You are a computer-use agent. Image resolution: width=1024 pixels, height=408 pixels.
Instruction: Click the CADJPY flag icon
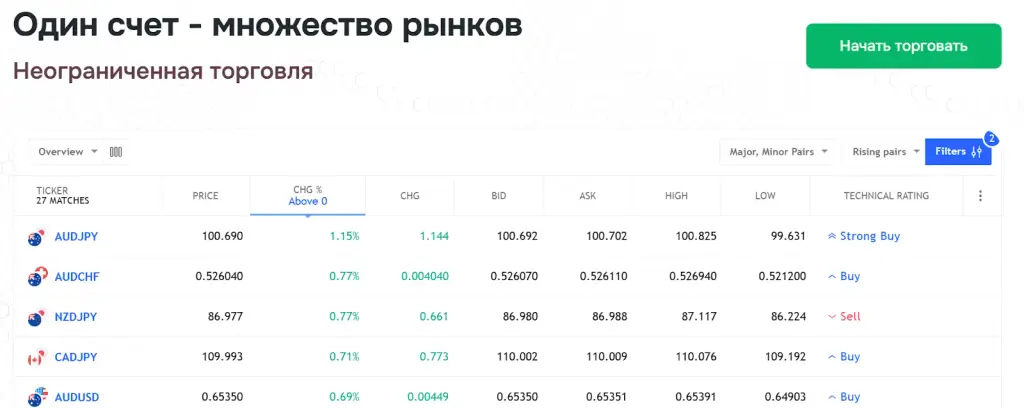tap(37, 357)
